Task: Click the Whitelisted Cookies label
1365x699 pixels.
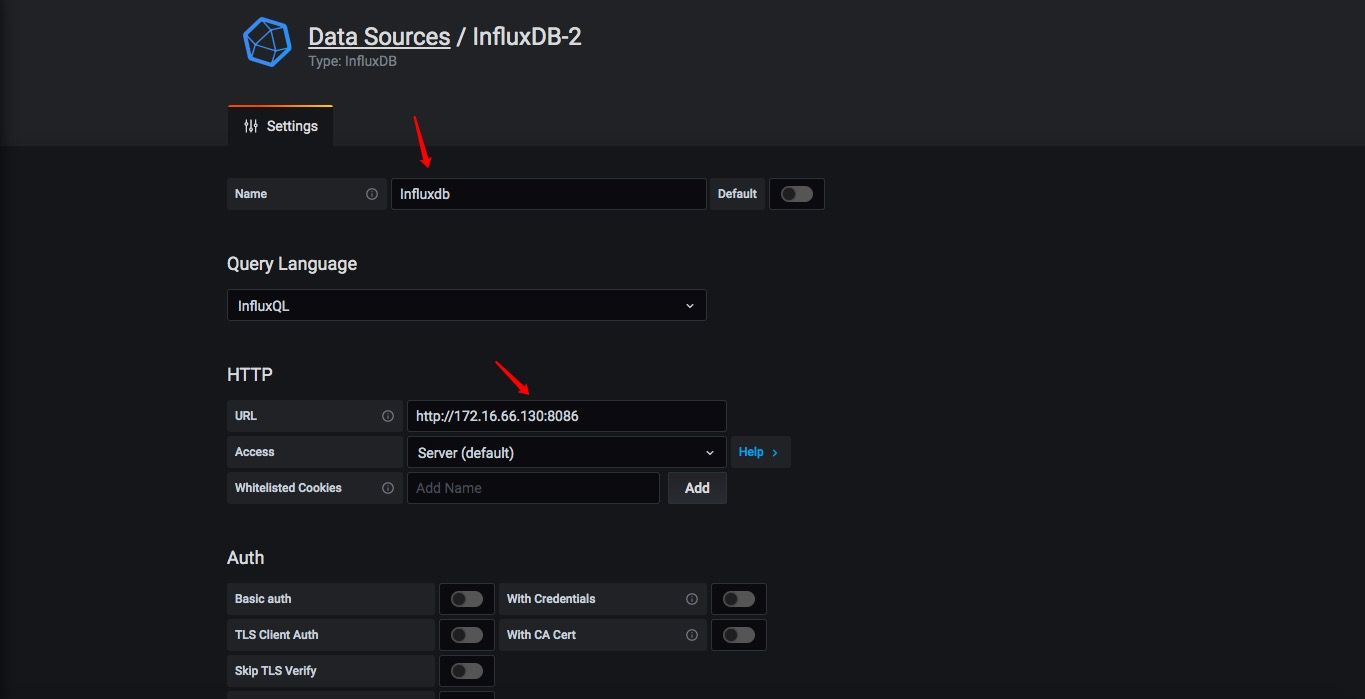Action: click(288, 488)
